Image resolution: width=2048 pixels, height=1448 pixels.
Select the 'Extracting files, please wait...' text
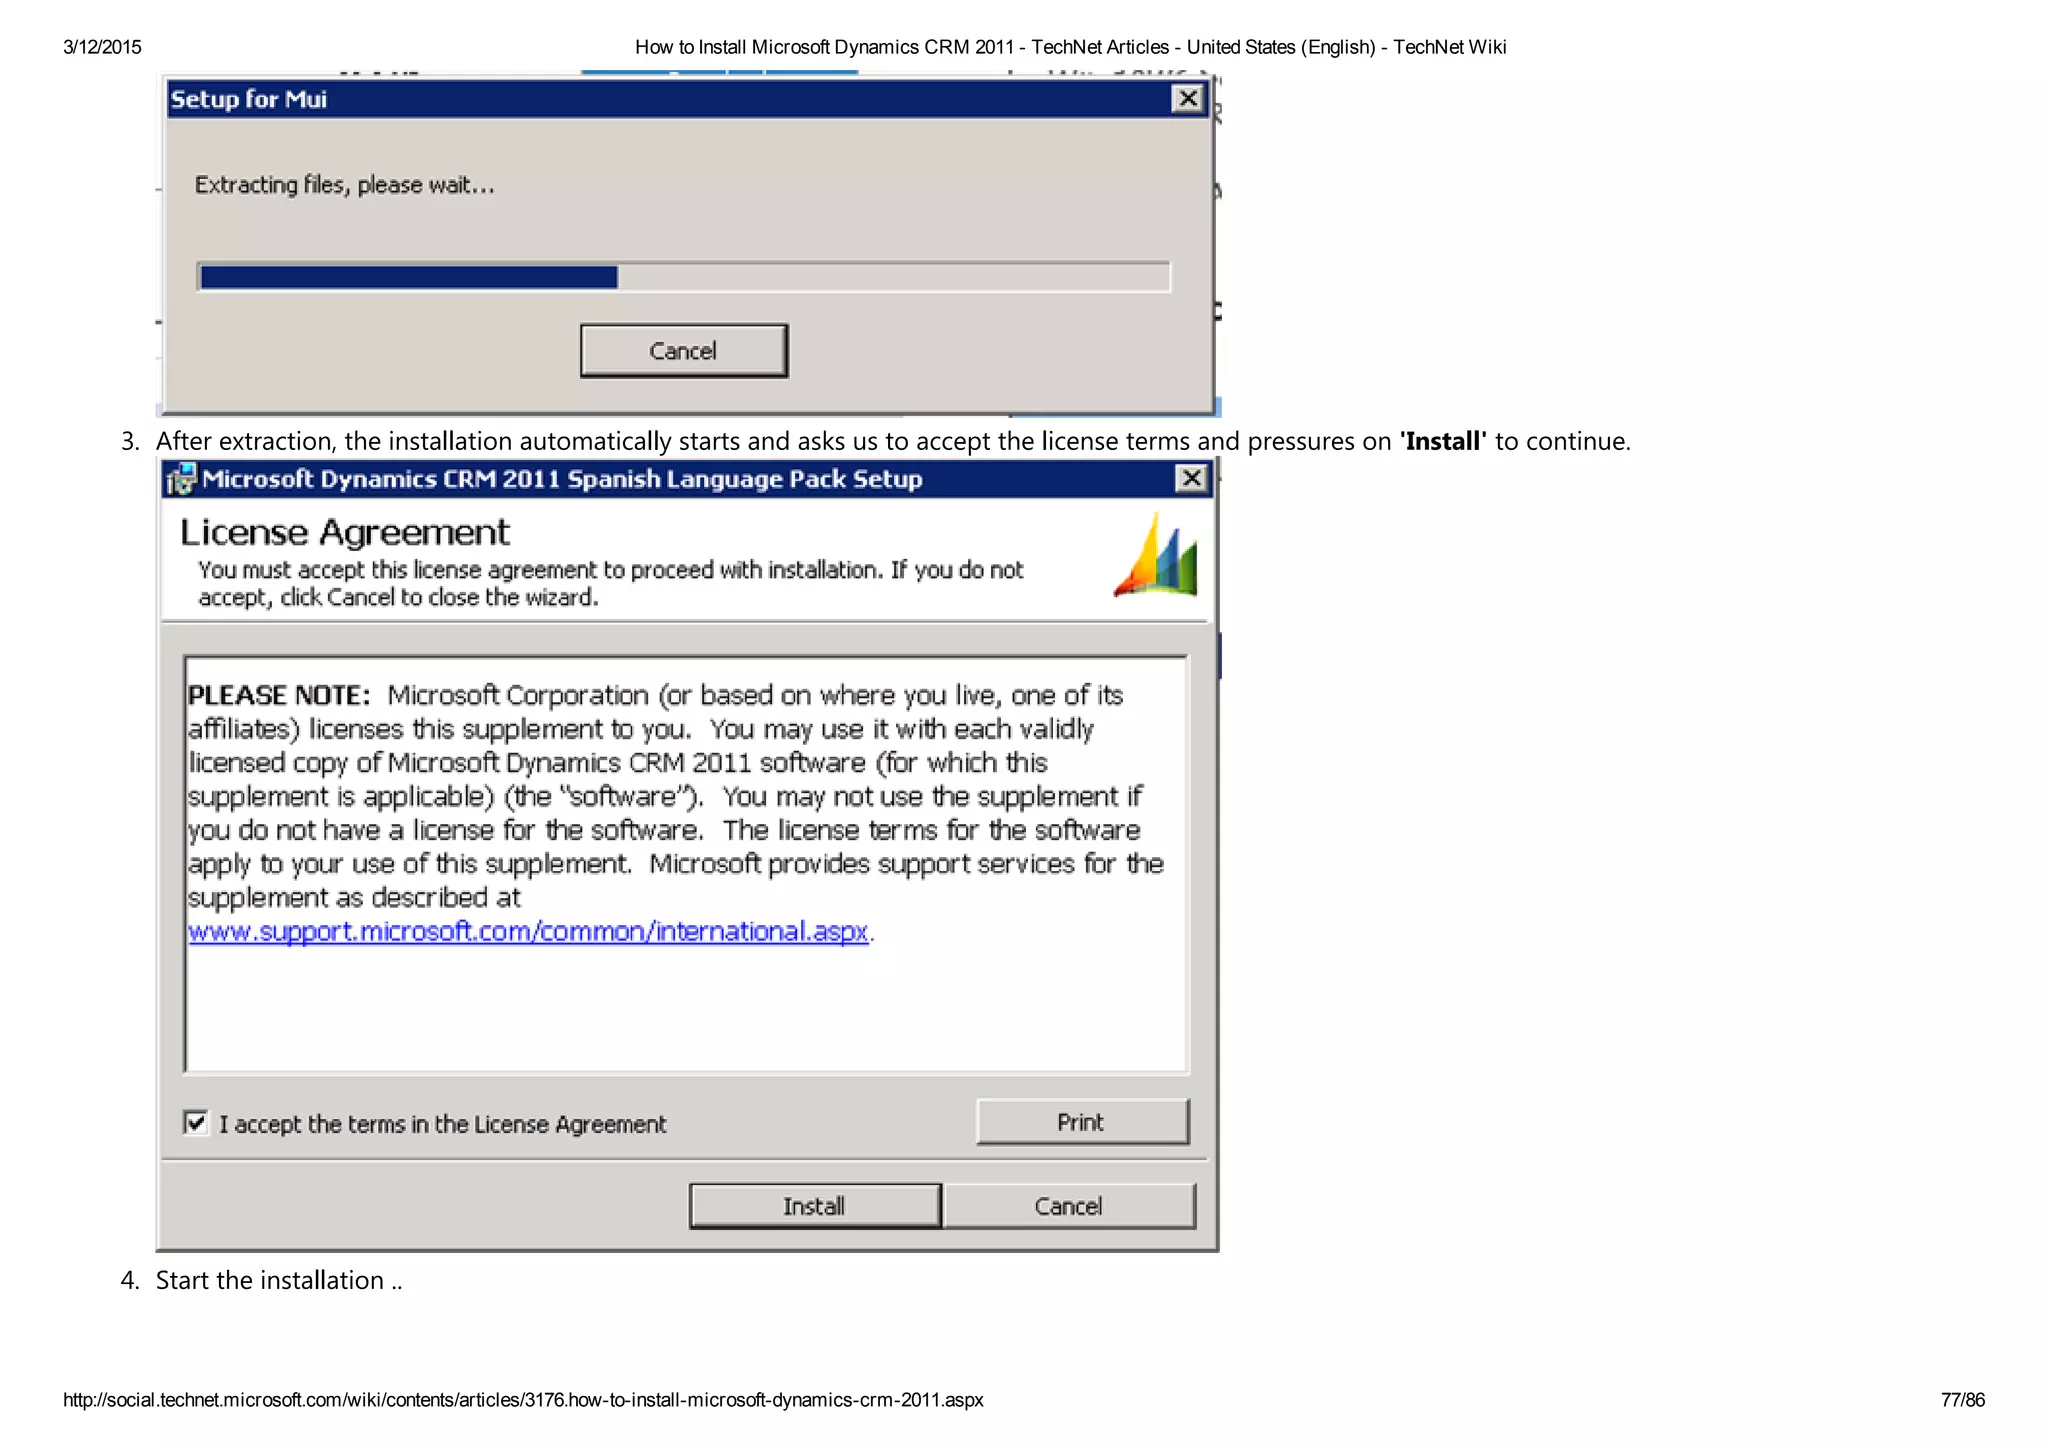click(345, 185)
